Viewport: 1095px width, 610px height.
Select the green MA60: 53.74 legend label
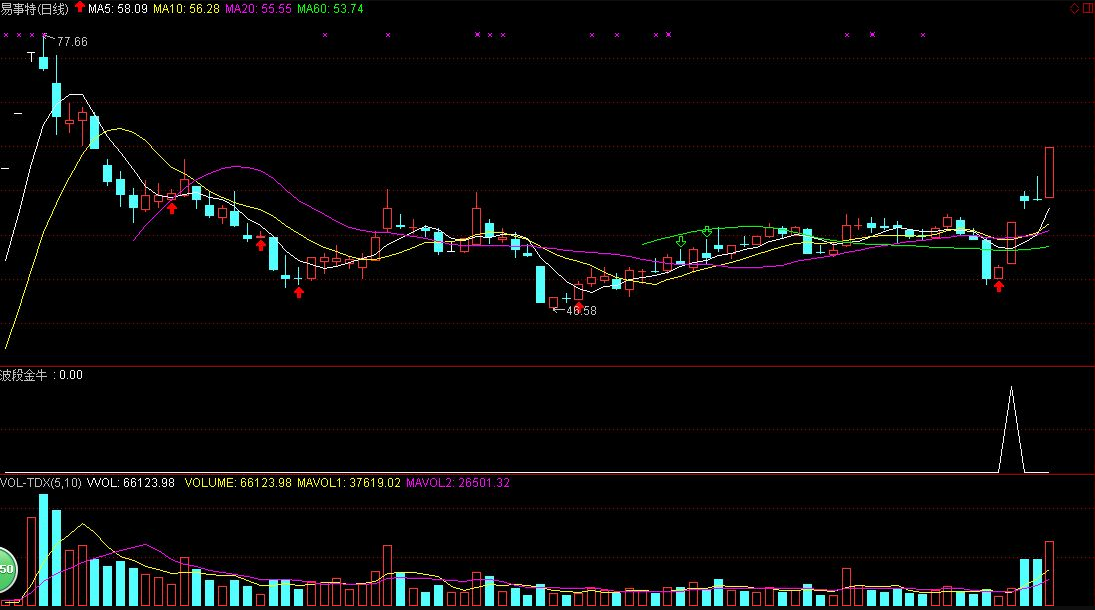pyautogui.click(x=330, y=9)
